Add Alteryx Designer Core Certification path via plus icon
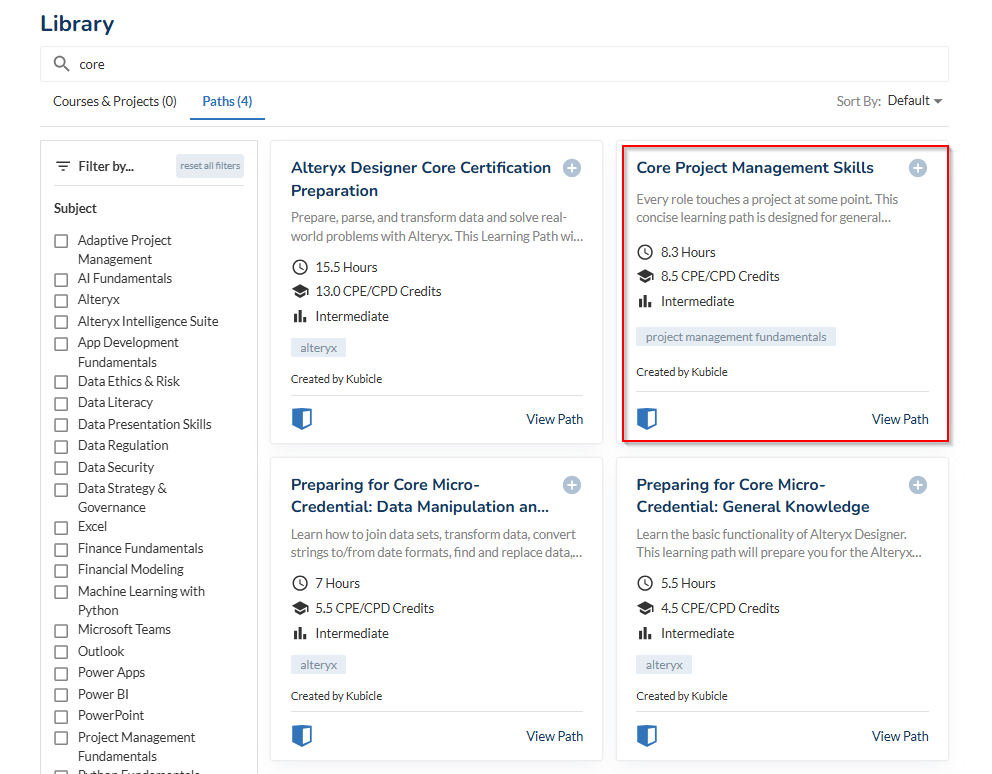Image resolution: width=992 pixels, height=774 pixels. [x=572, y=168]
